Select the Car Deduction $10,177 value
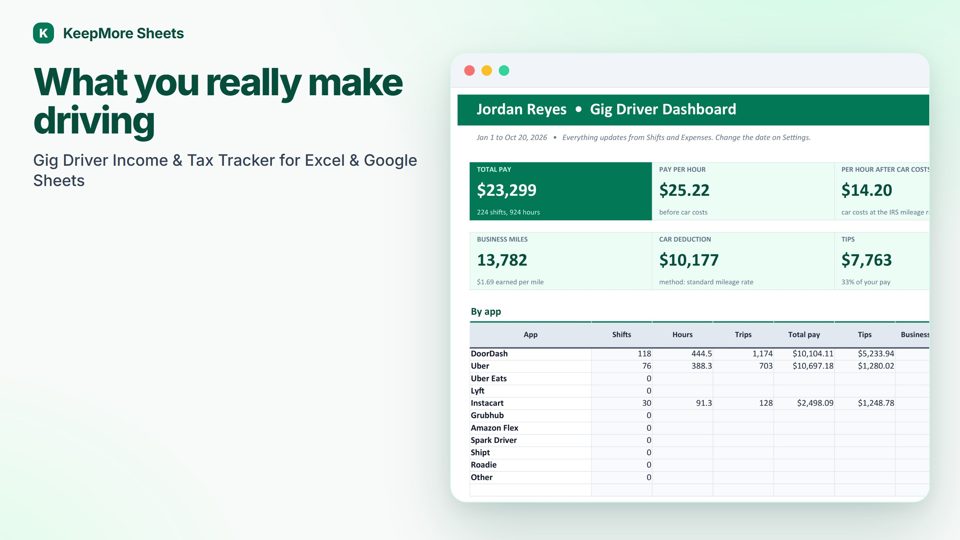The width and height of the screenshot is (960, 540). tap(689, 260)
